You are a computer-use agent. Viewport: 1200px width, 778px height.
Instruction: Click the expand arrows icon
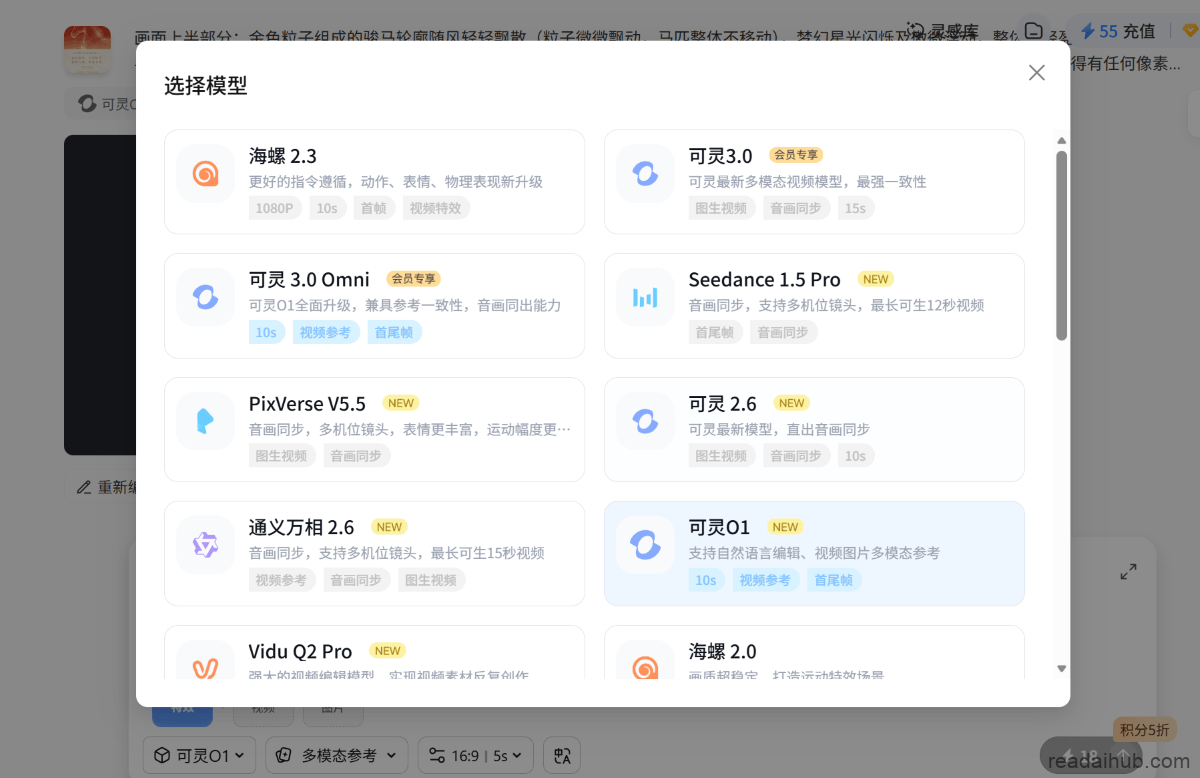pyautogui.click(x=1129, y=572)
